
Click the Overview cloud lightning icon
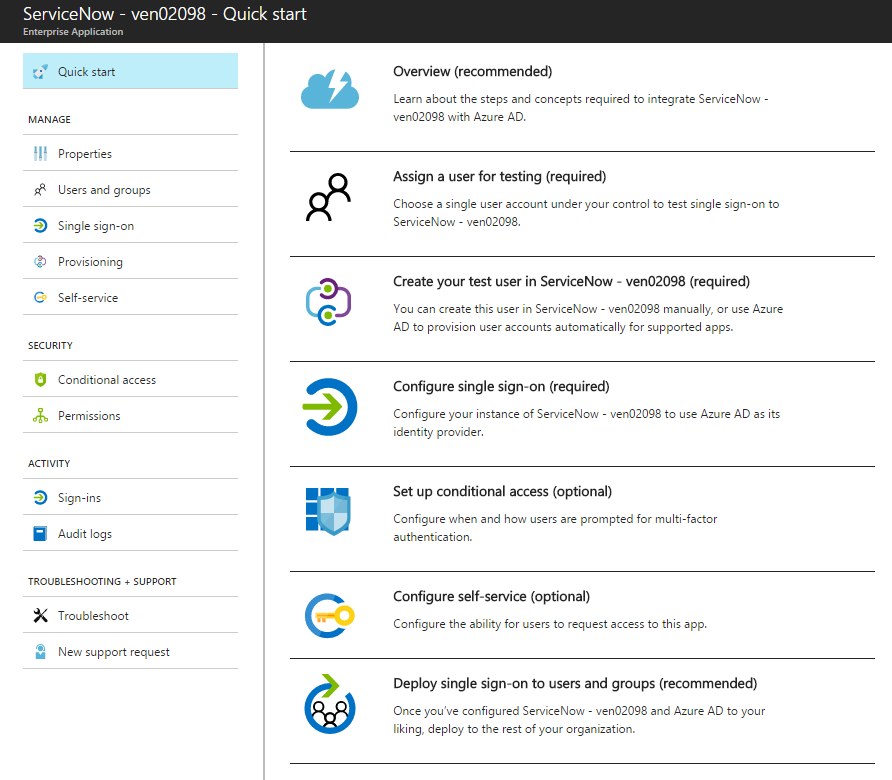point(329,89)
